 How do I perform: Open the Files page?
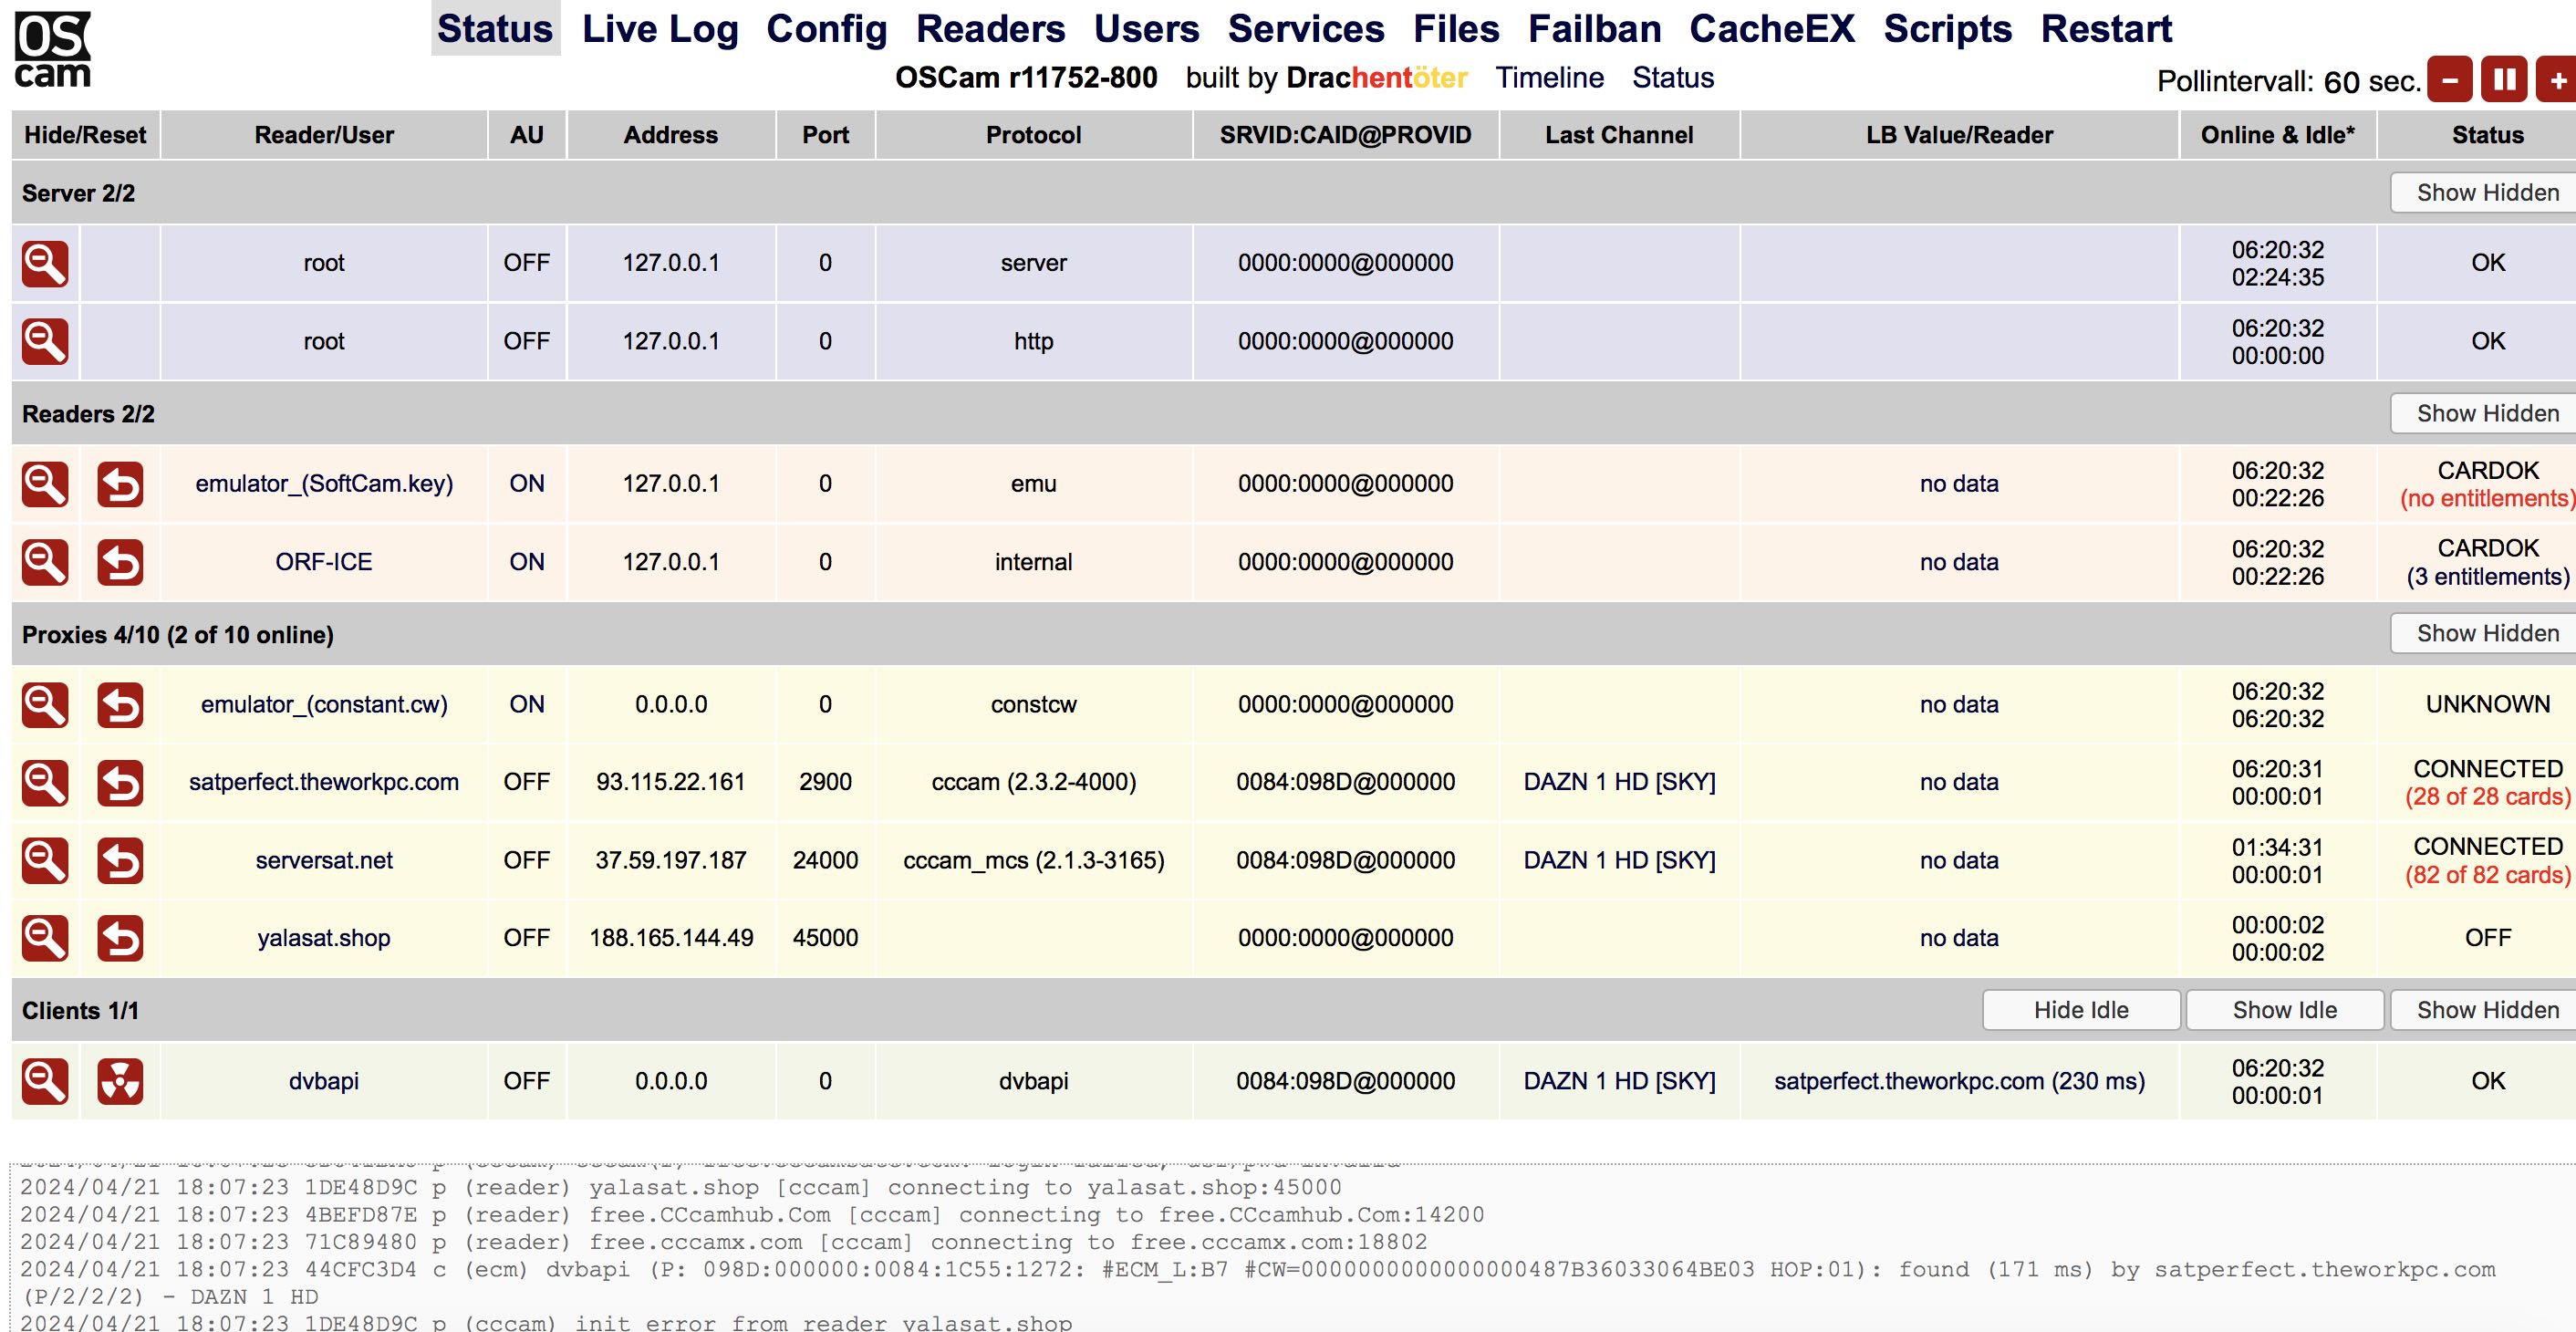pos(1456,29)
